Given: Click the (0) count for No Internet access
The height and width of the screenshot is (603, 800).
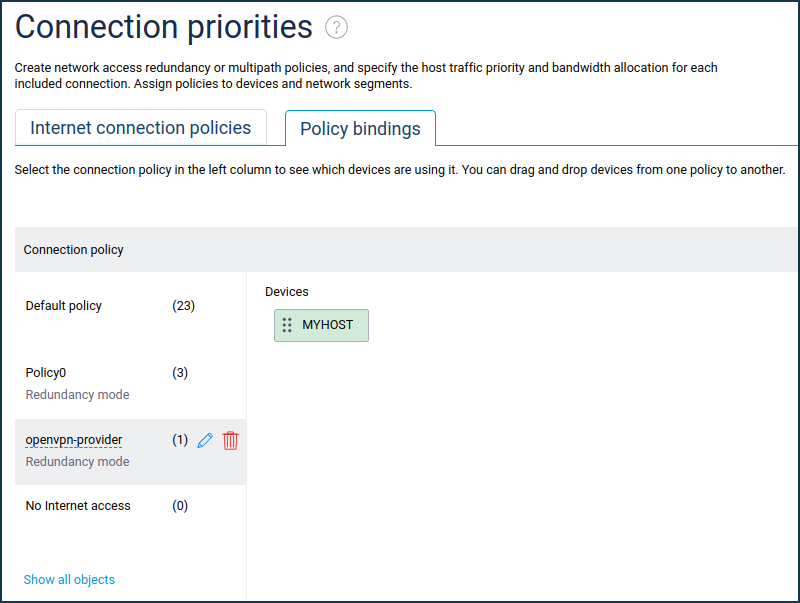Looking at the screenshot, I should pos(180,506).
